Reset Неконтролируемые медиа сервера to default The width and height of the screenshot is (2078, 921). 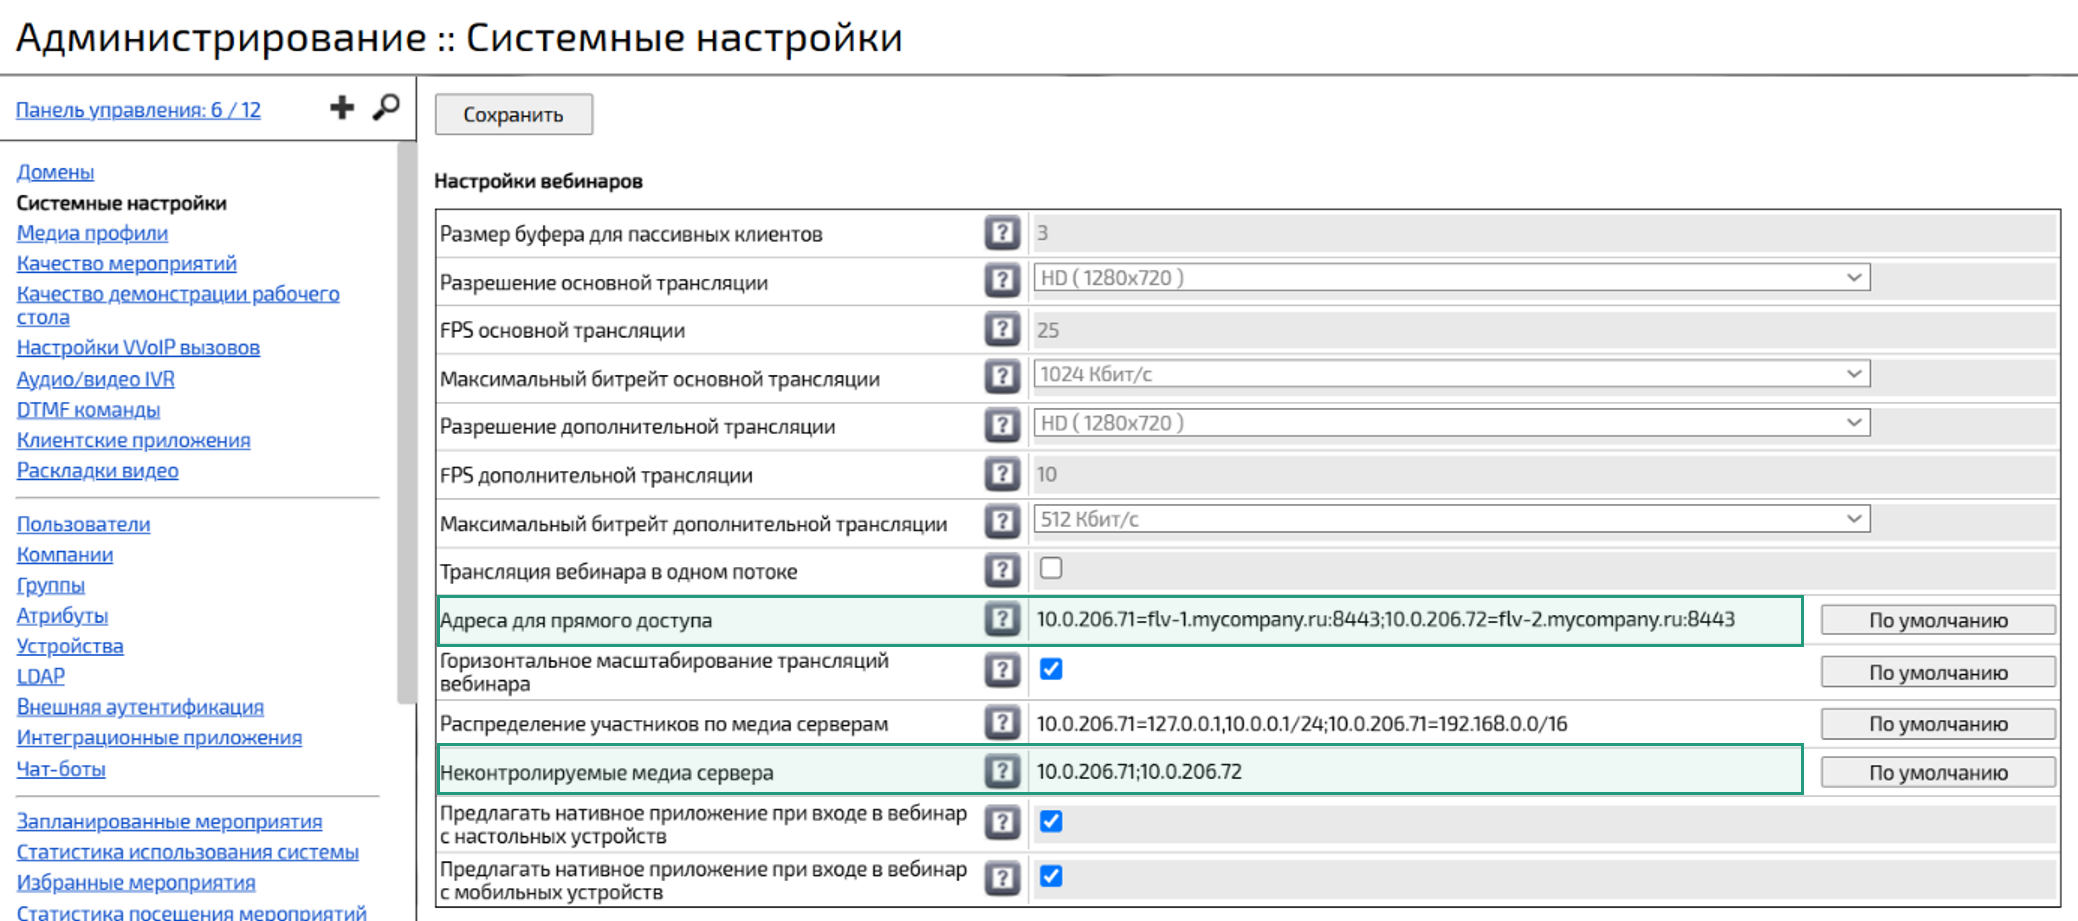[1937, 773]
